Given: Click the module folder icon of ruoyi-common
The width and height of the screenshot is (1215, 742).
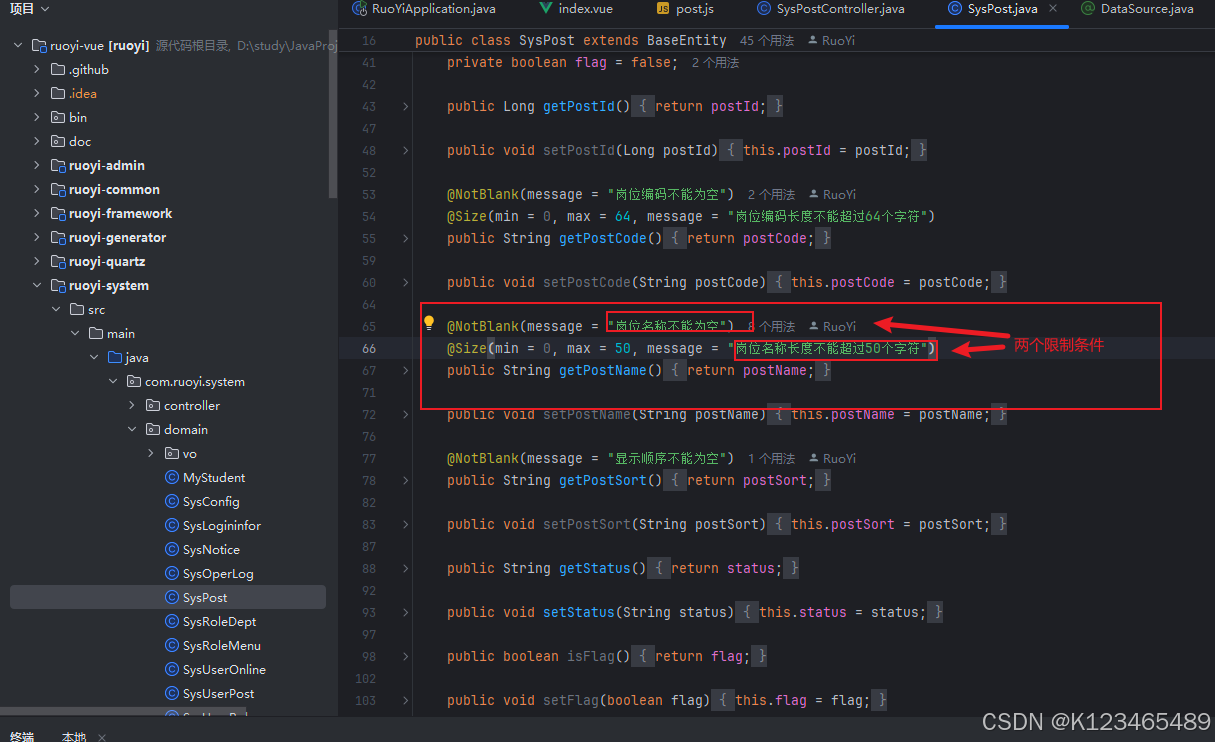Looking at the screenshot, I should [x=58, y=190].
